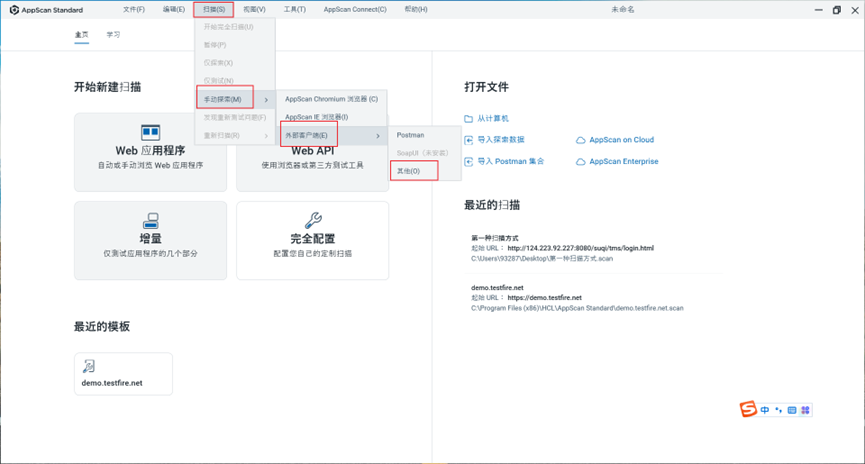The width and height of the screenshot is (865, 464).
Task: Expand the 重新扫描(R) submenu arrow
Action: (266, 136)
